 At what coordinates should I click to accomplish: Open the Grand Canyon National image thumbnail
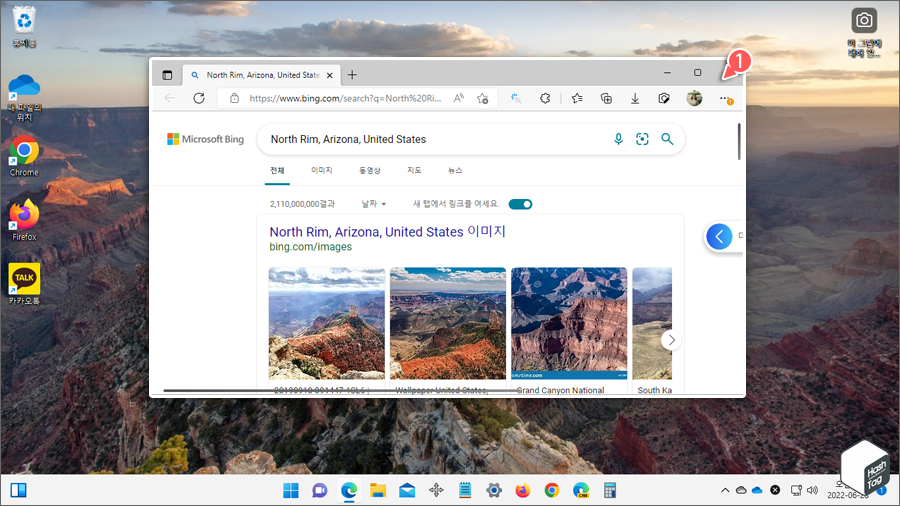[569, 323]
